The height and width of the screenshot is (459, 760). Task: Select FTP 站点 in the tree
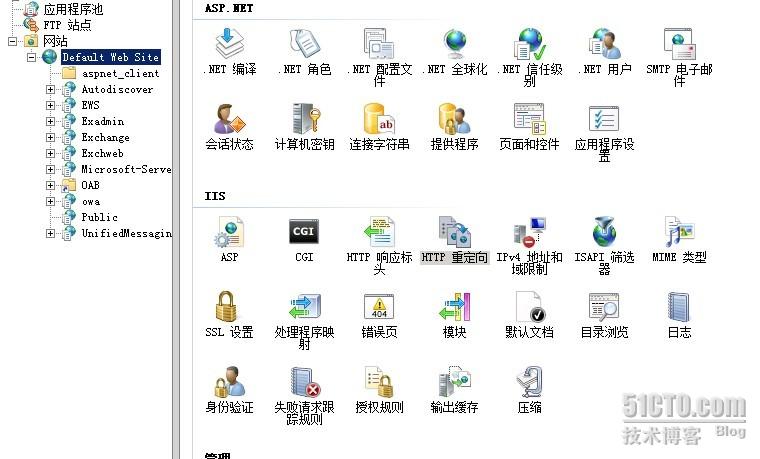tap(67, 25)
